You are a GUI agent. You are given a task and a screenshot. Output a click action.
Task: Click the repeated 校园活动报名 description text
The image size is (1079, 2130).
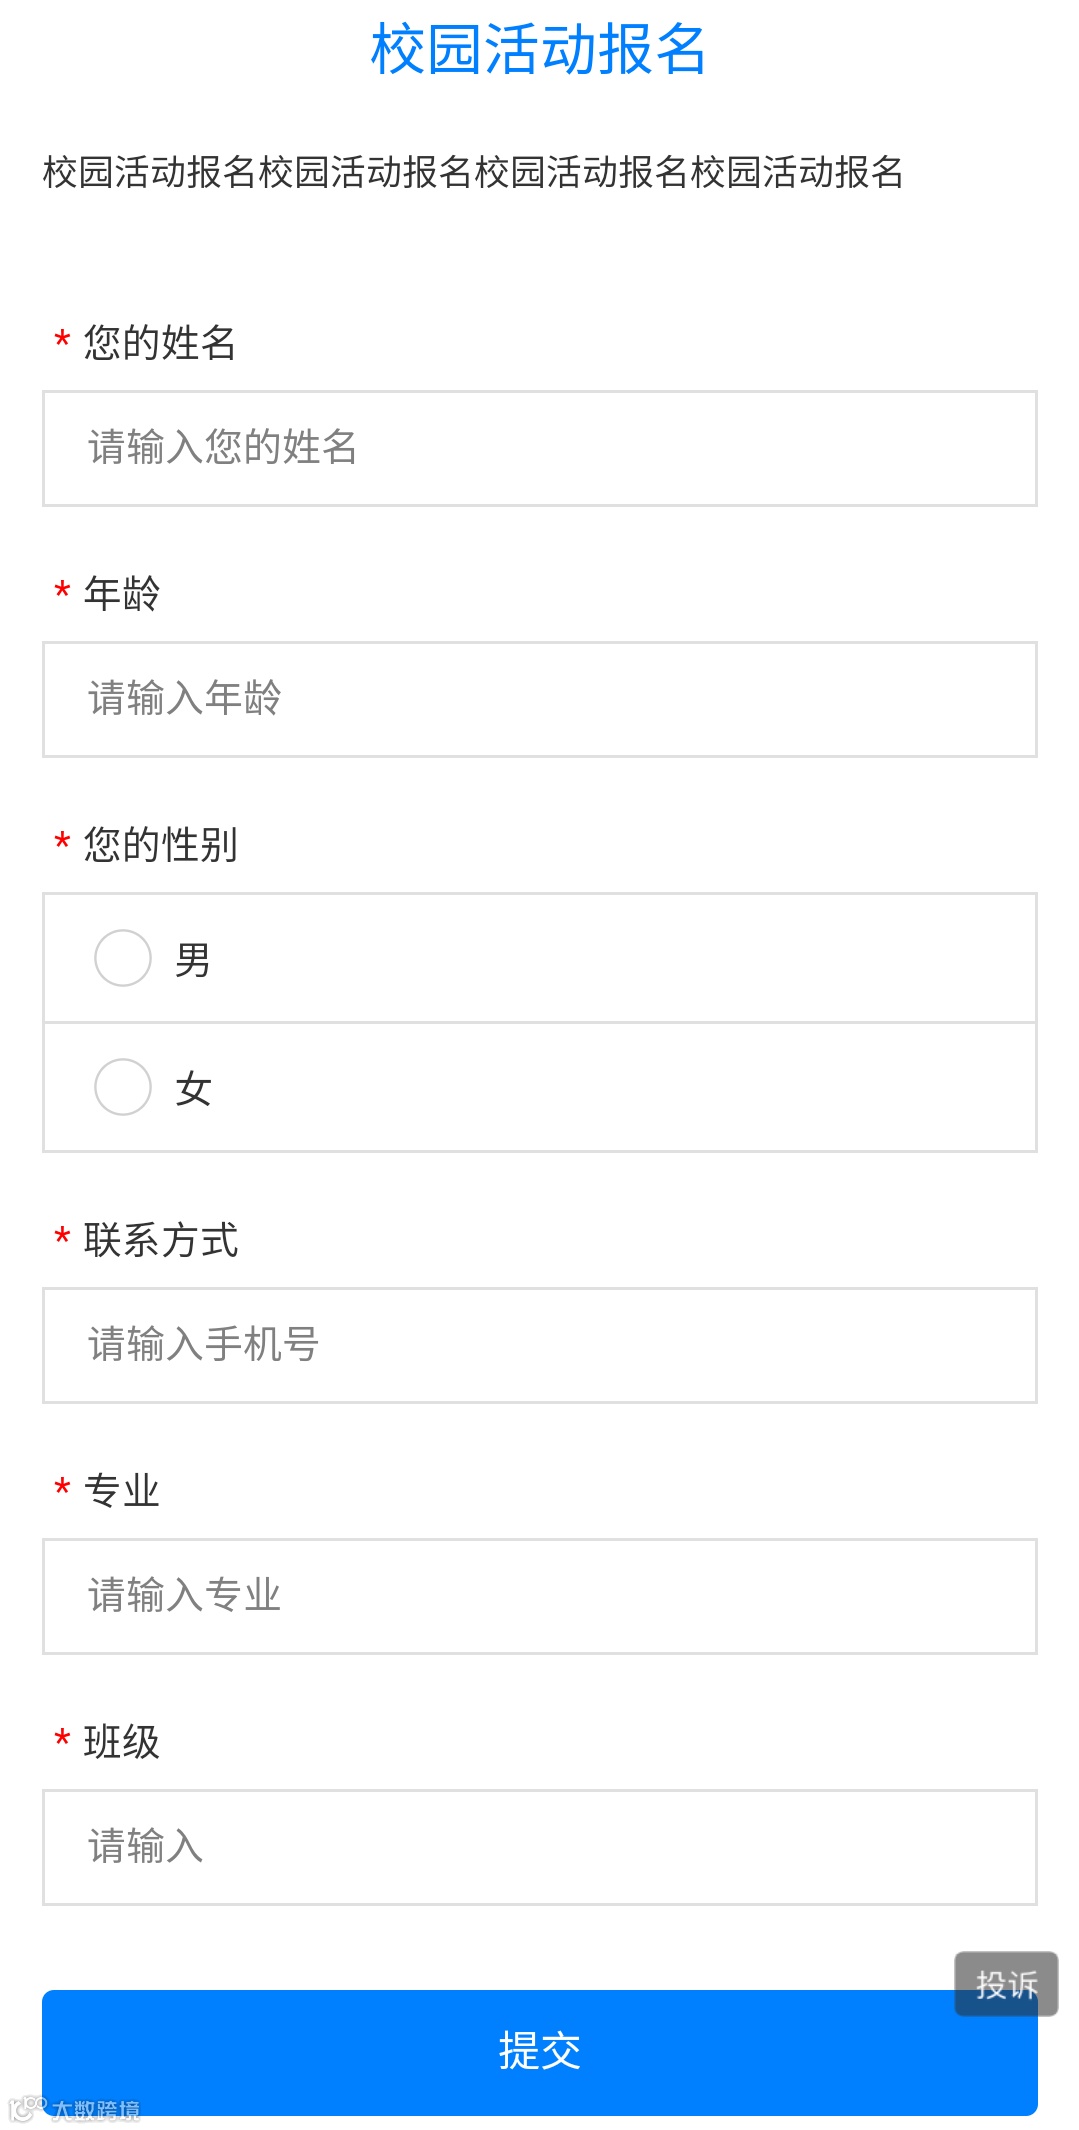[473, 172]
